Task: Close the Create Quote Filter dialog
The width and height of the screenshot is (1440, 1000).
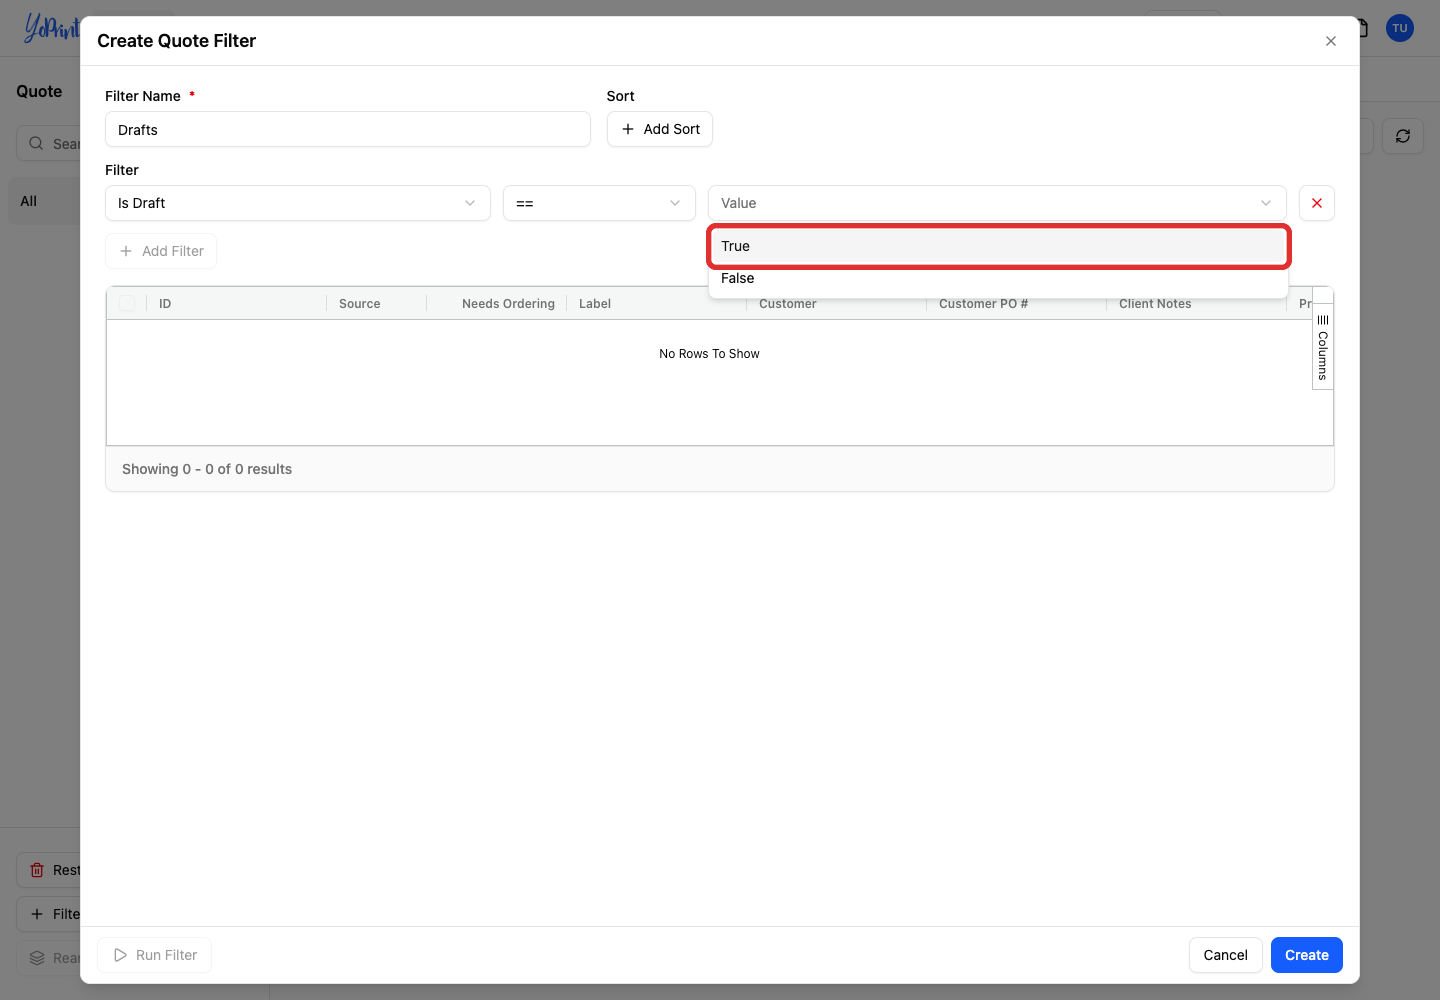Action: tap(1330, 41)
